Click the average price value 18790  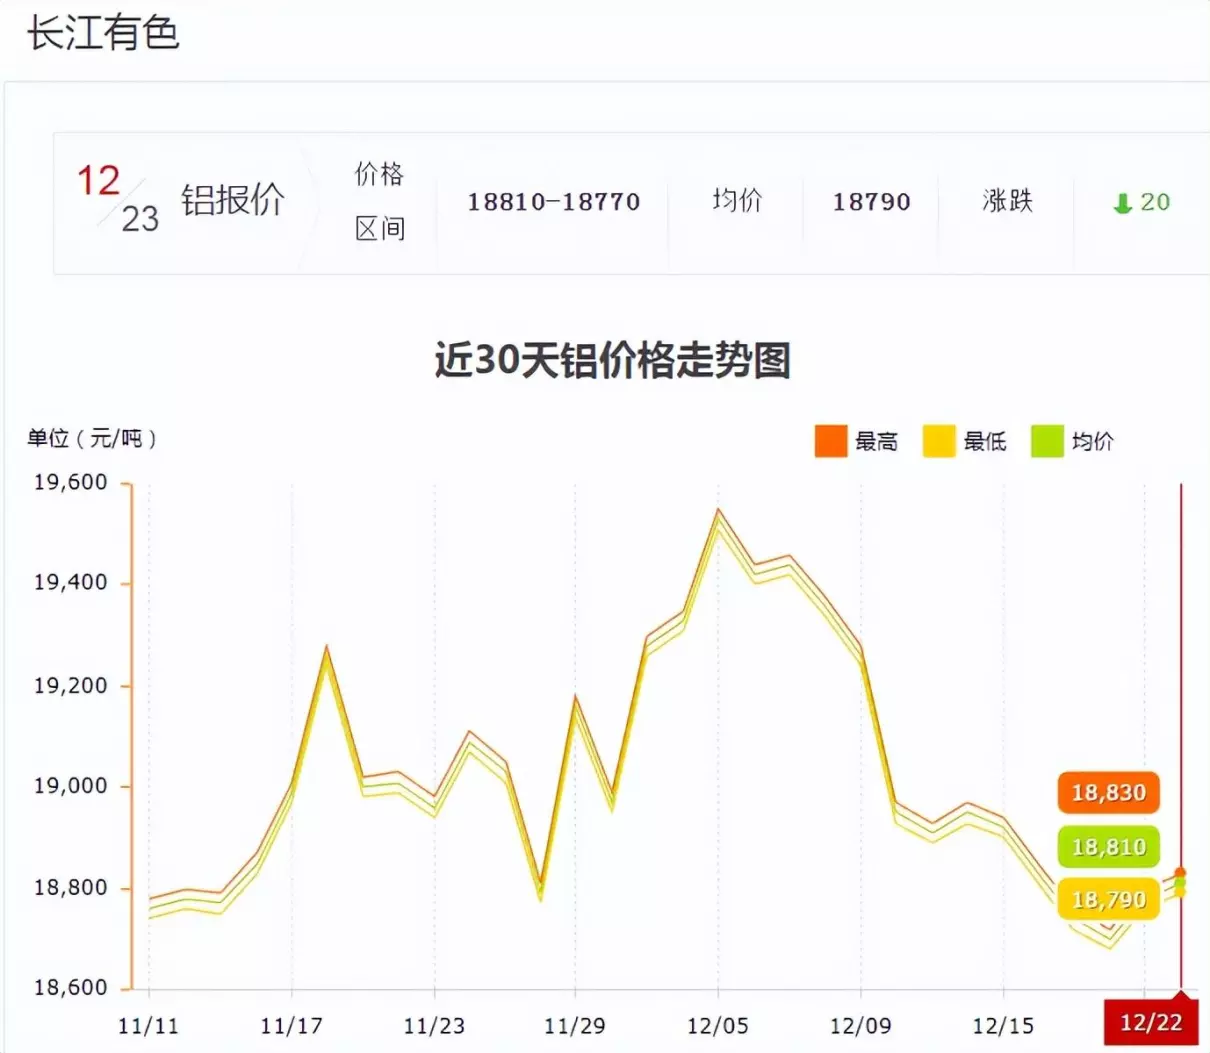[872, 202]
